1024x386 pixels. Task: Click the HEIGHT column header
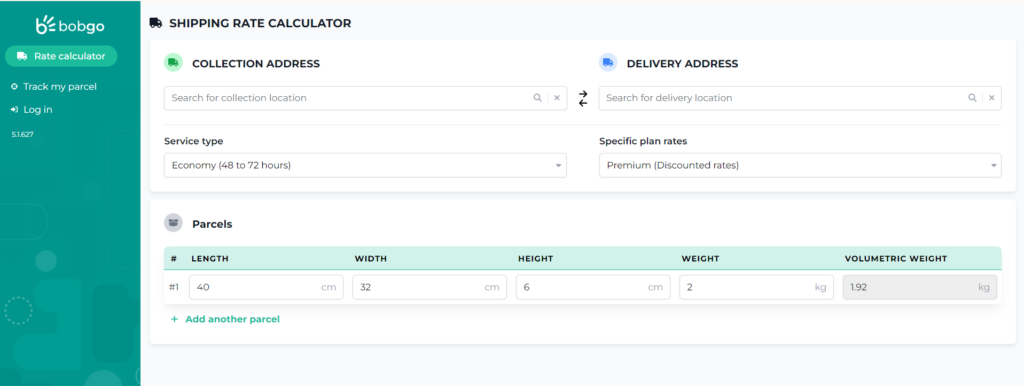click(x=536, y=259)
